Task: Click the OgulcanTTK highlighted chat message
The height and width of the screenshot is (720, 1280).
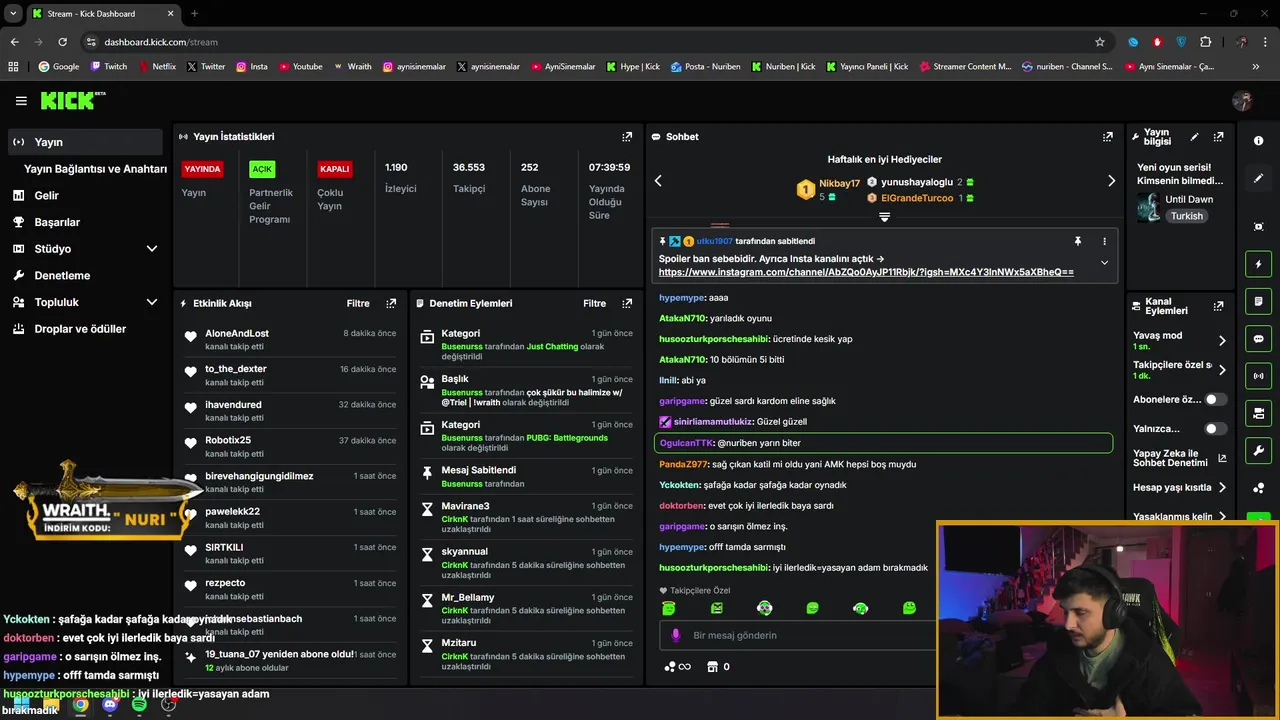Action: 883,443
